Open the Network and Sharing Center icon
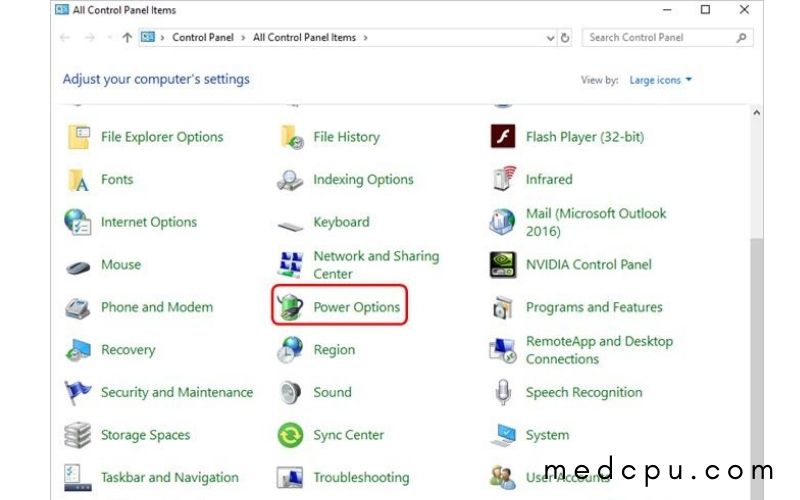 pos(290,264)
